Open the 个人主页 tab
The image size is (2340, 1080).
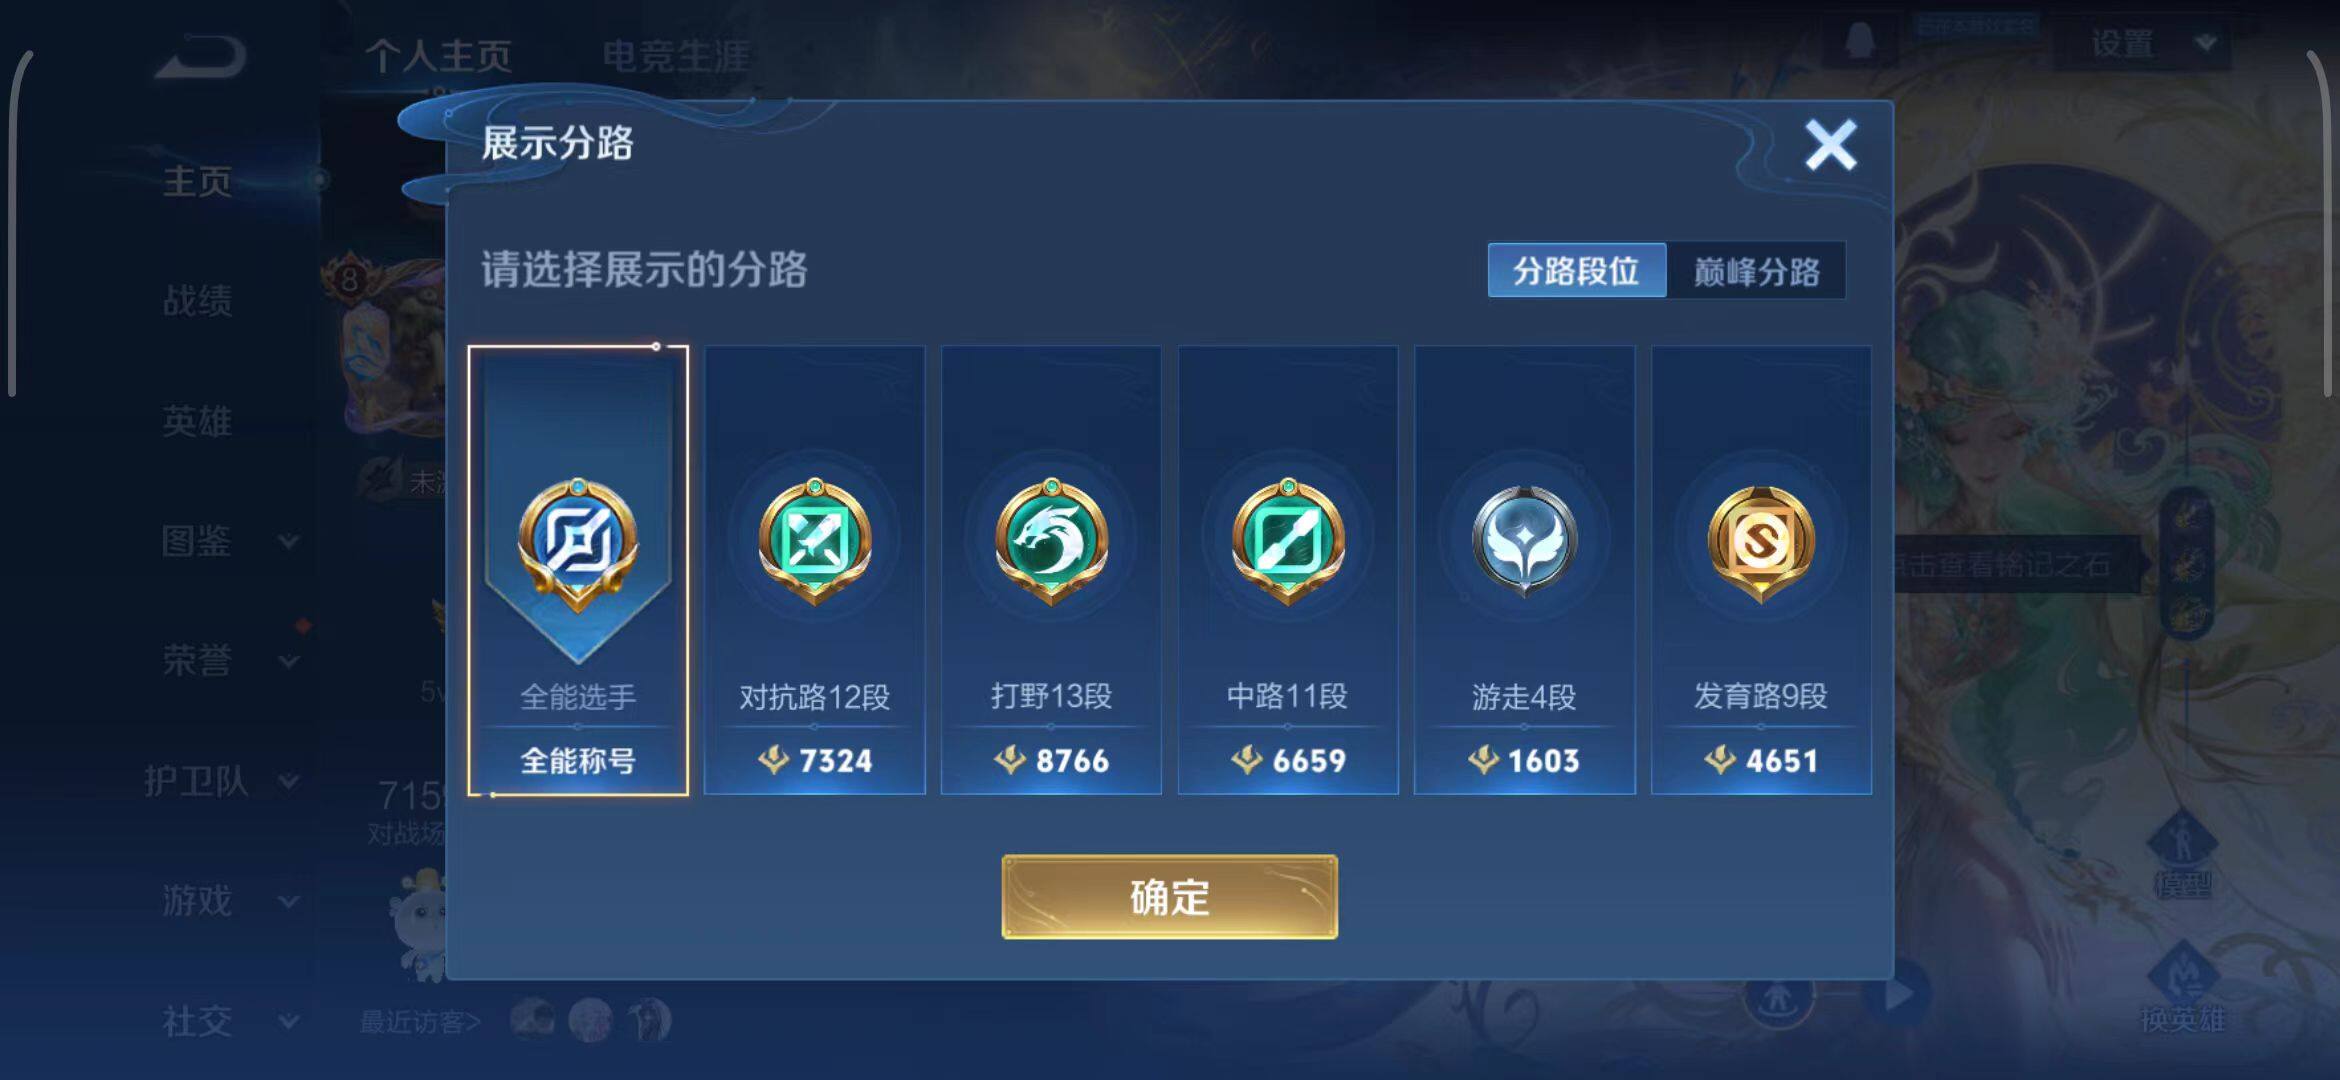[x=438, y=56]
